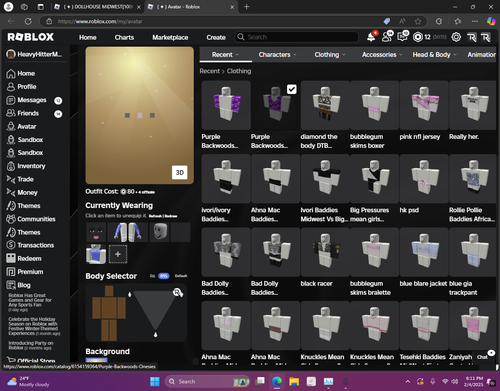Image resolution: width=500 pixels, height=391 pixels.
Task: Open the Official Store link
Action: pos(31,361)
